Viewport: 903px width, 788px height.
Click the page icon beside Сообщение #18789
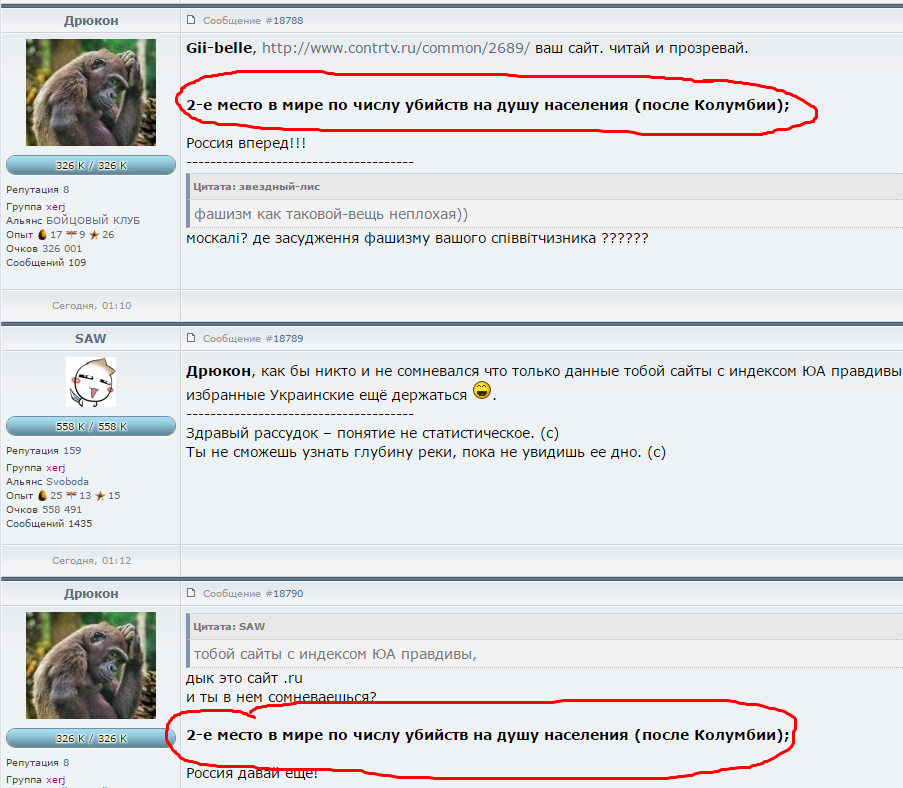[191, 338]
